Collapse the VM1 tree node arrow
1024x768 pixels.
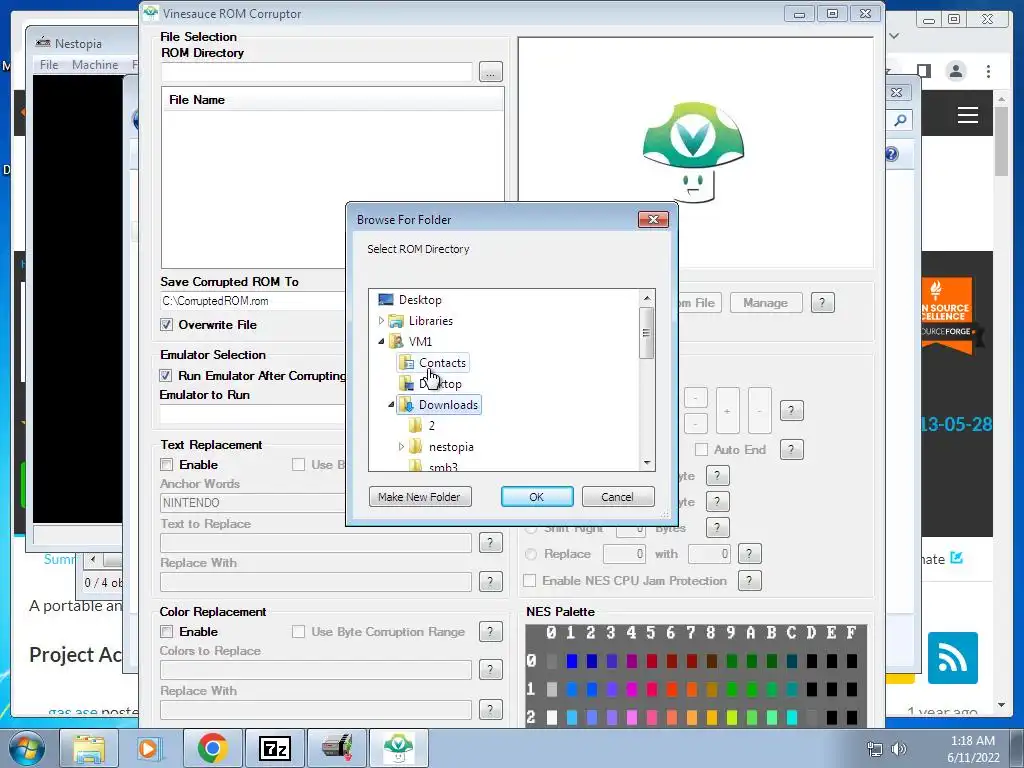point(381,342)
